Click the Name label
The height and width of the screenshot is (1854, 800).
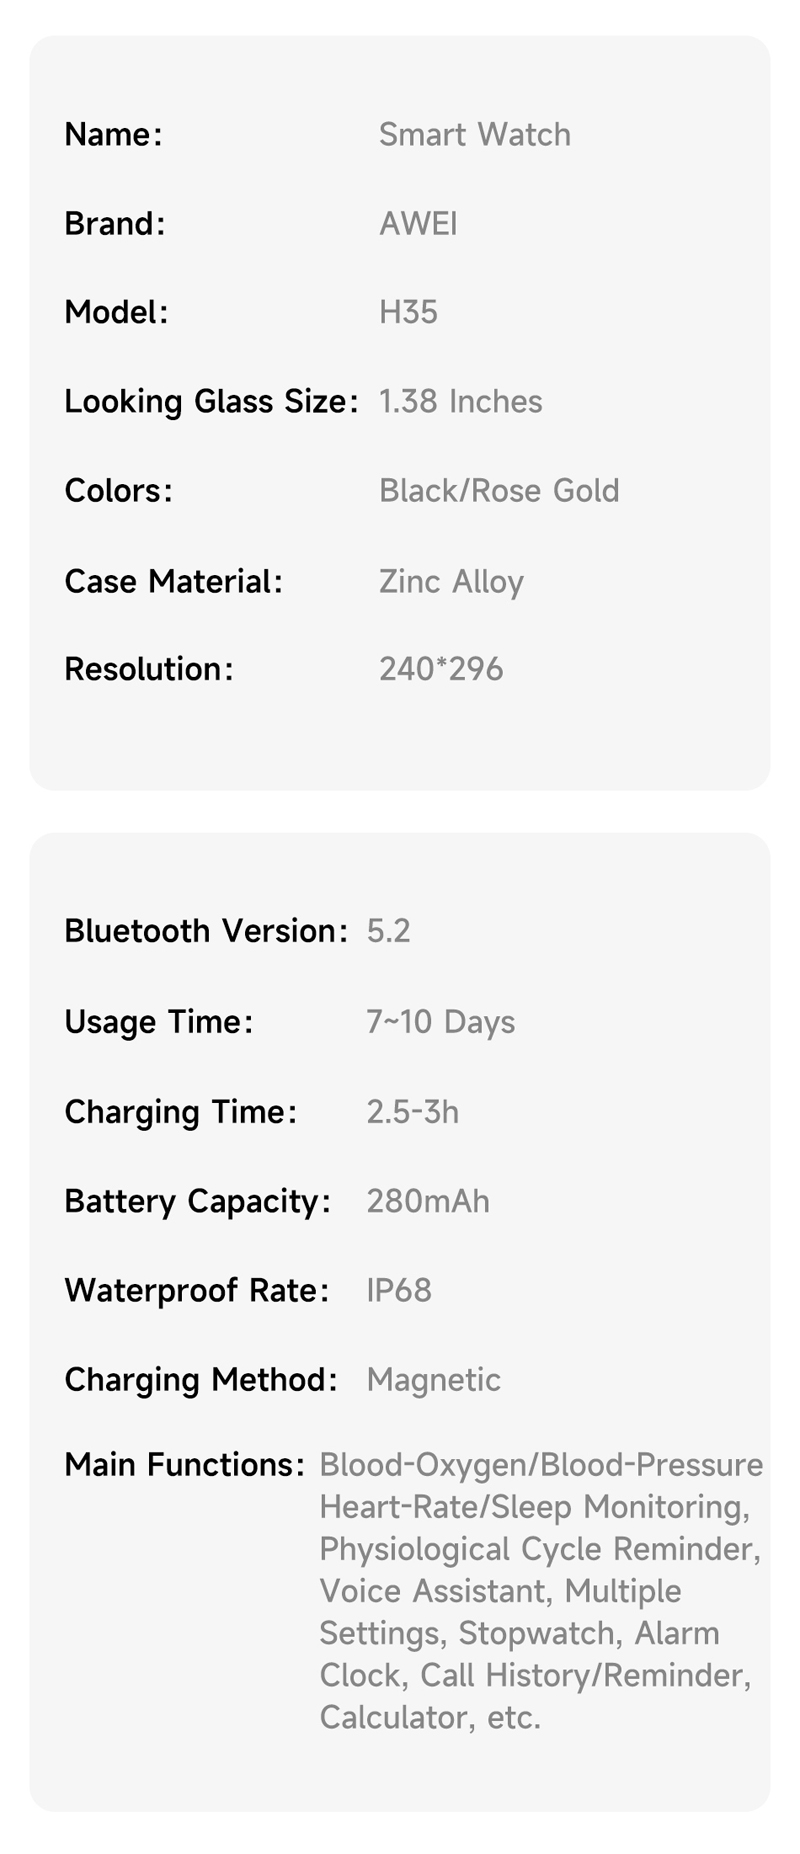click(x=113, y=135)
